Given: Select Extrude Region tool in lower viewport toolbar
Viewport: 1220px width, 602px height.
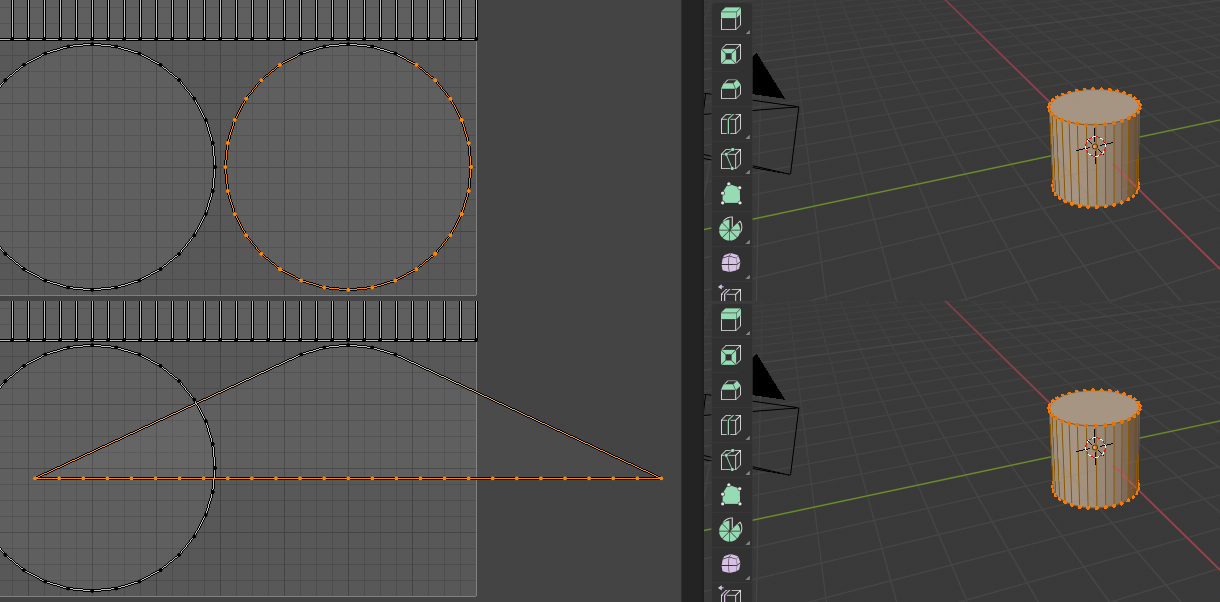Looking at the screenshot, I should pos(731,320).
